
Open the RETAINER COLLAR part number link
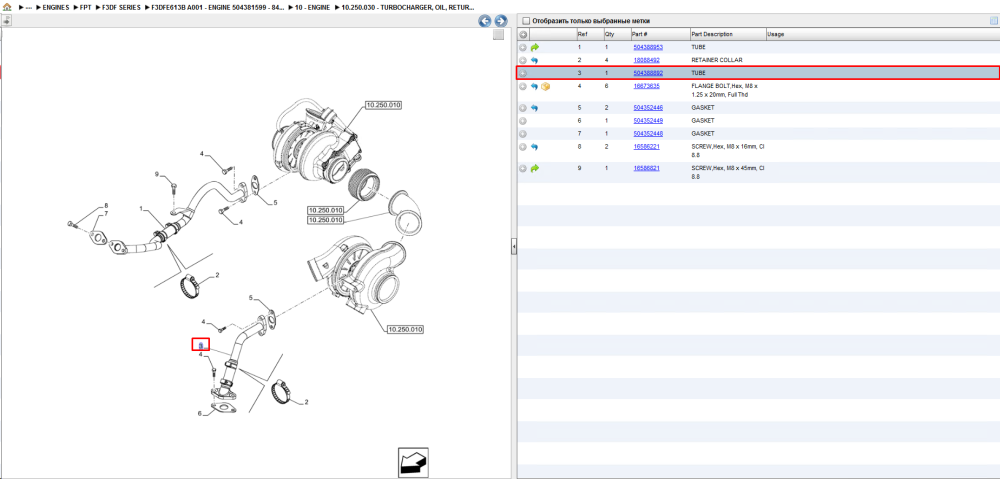coord(646,60)
